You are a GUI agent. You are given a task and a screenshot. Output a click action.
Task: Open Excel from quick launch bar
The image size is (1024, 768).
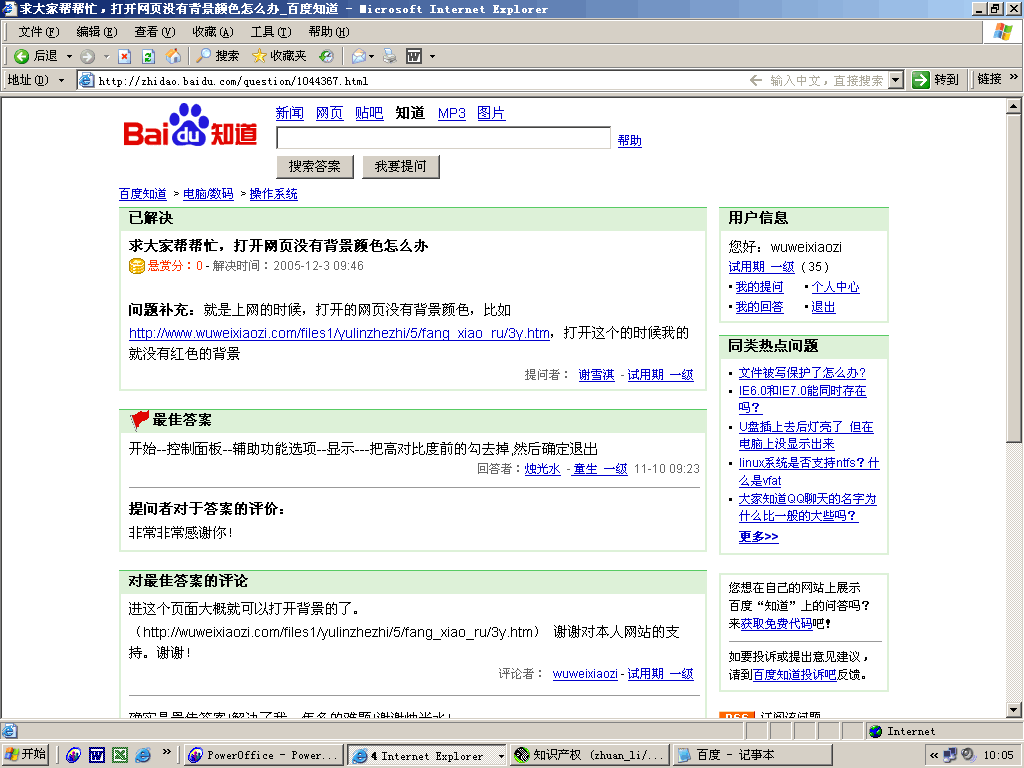(x=120, y=756)
